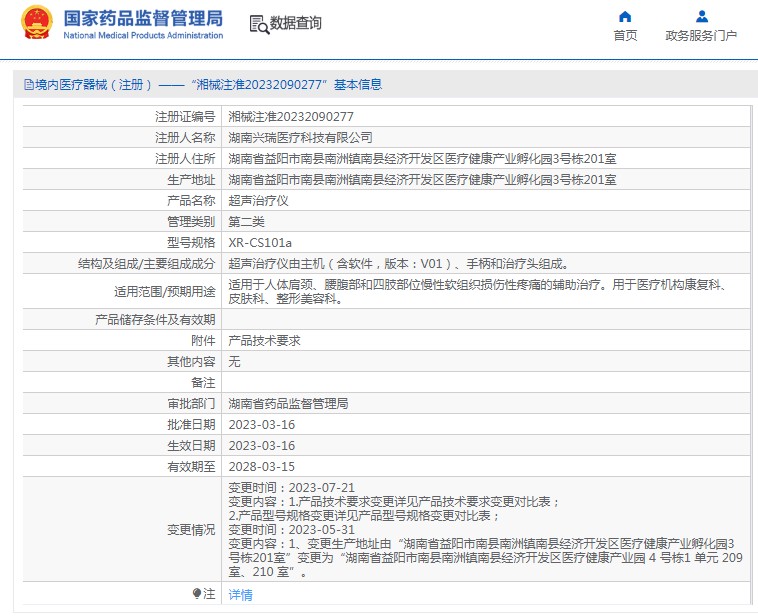The width and height of the screenshot is (758, 616).
Task: Click the national emblem logo
Action: [x=37, y=22]
